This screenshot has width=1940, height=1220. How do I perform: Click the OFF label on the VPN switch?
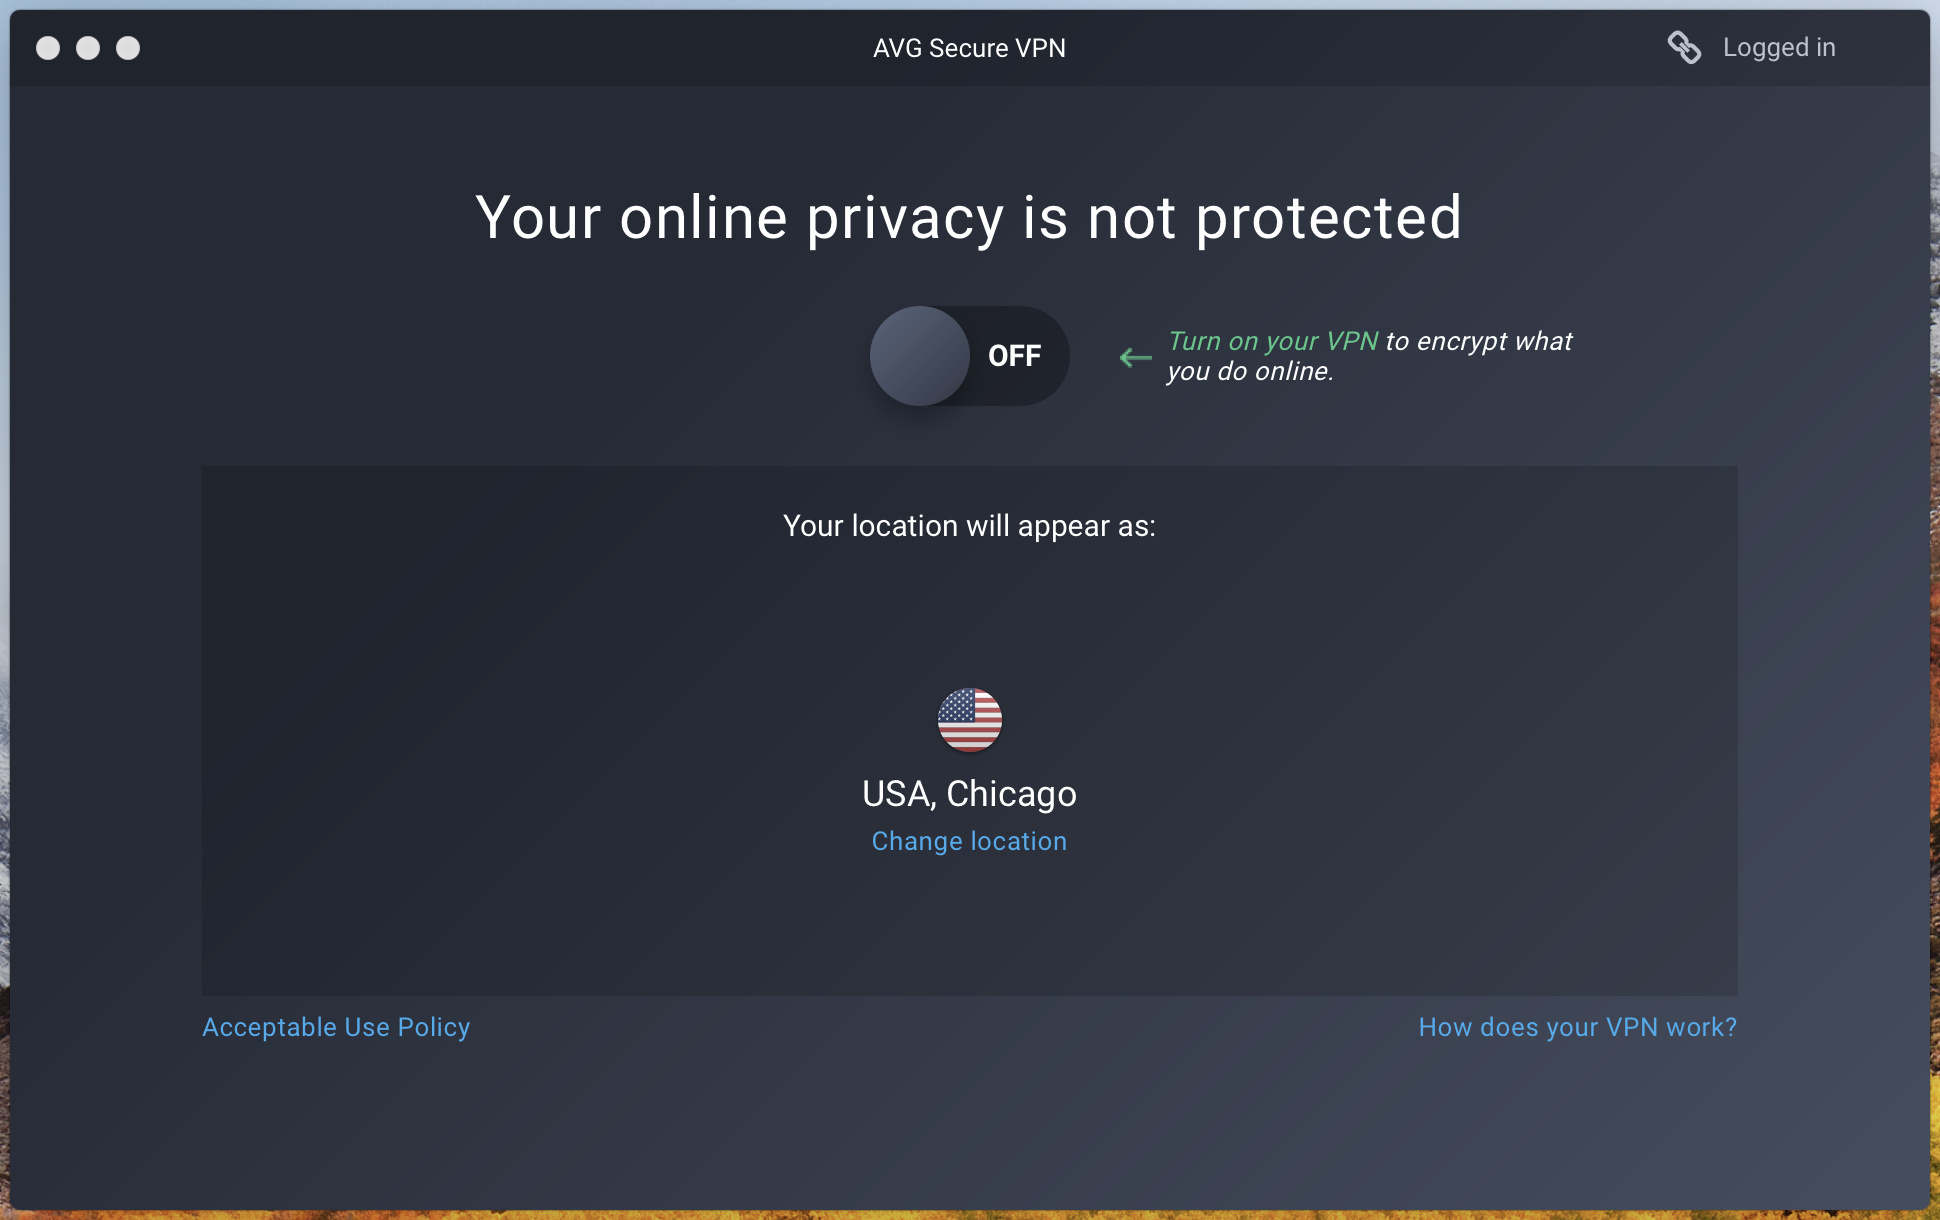(1014, 356)
